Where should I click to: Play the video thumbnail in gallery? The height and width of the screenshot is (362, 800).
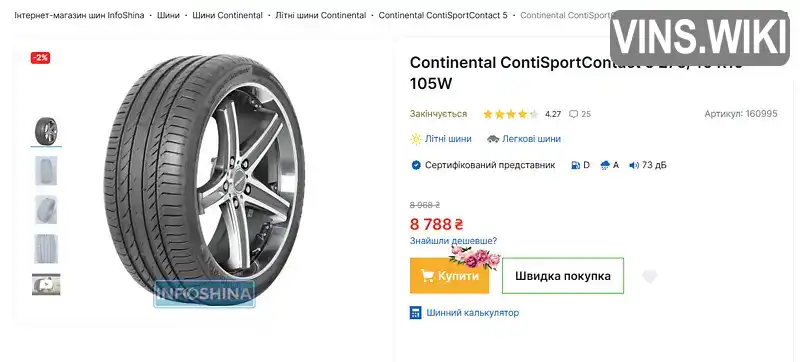pyautogui.click(x=46, y=284)
